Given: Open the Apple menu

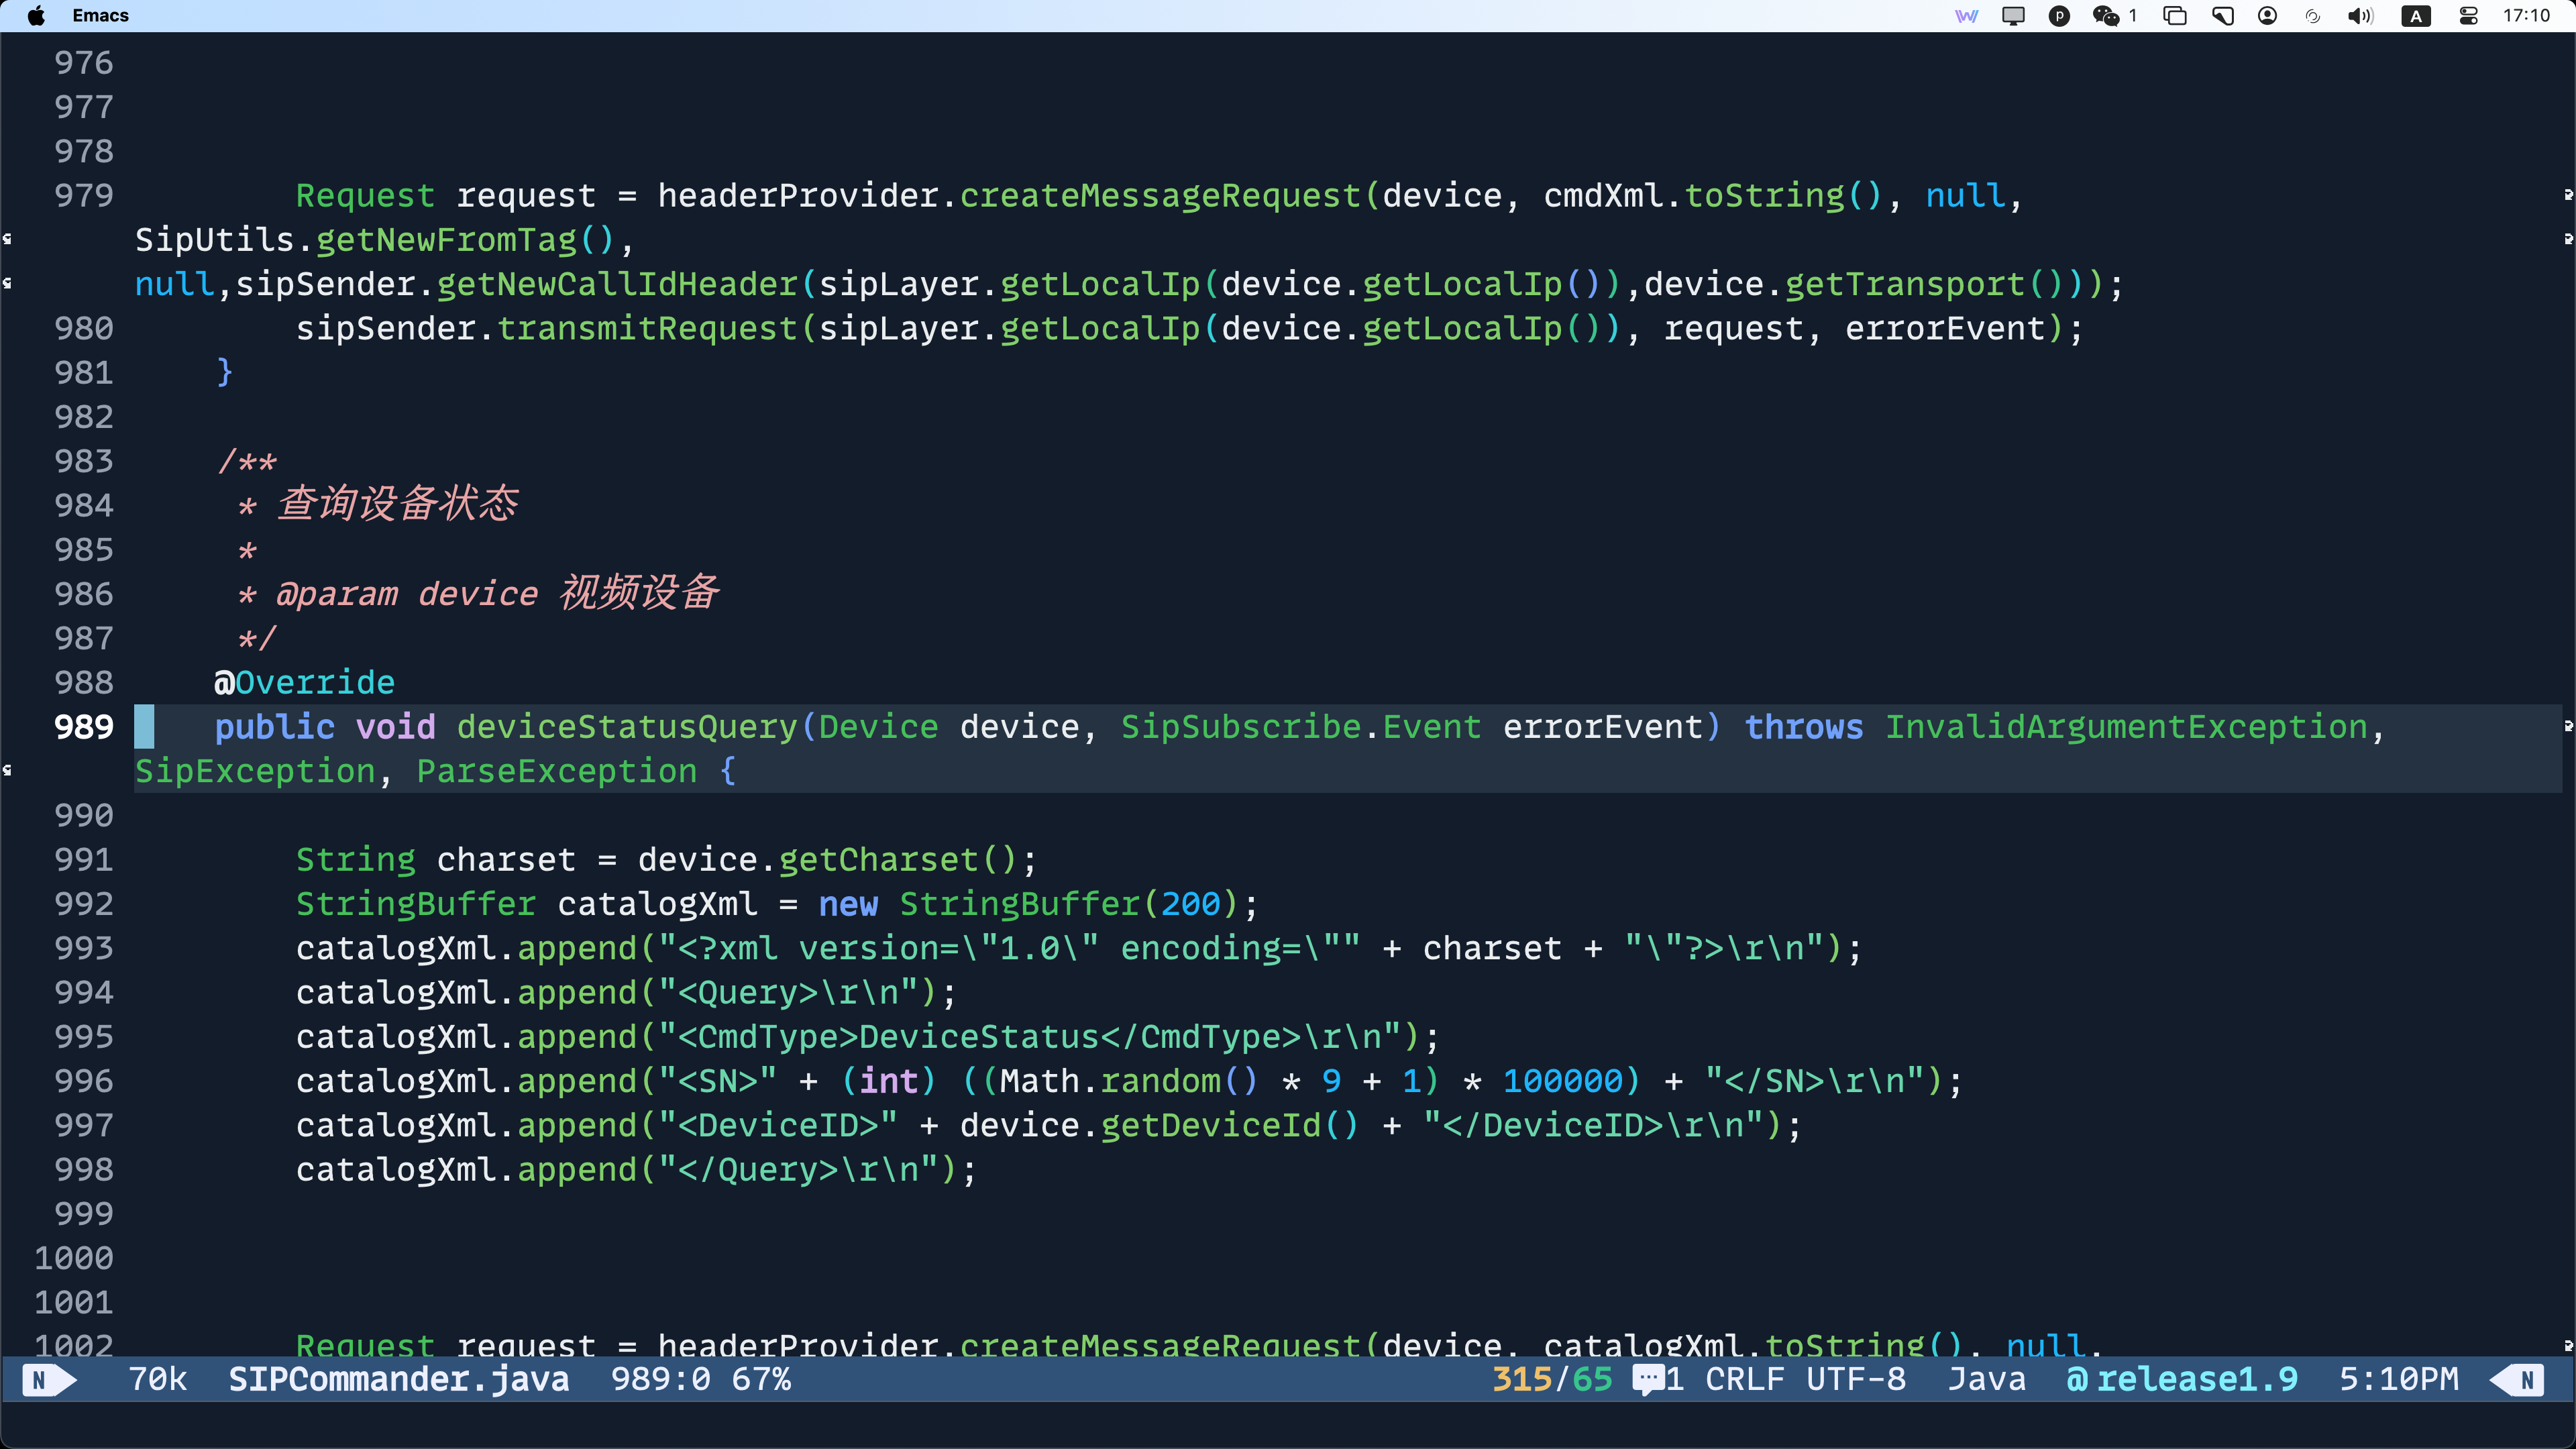Looking at the screenshot, I should click(x=36, y=16).
